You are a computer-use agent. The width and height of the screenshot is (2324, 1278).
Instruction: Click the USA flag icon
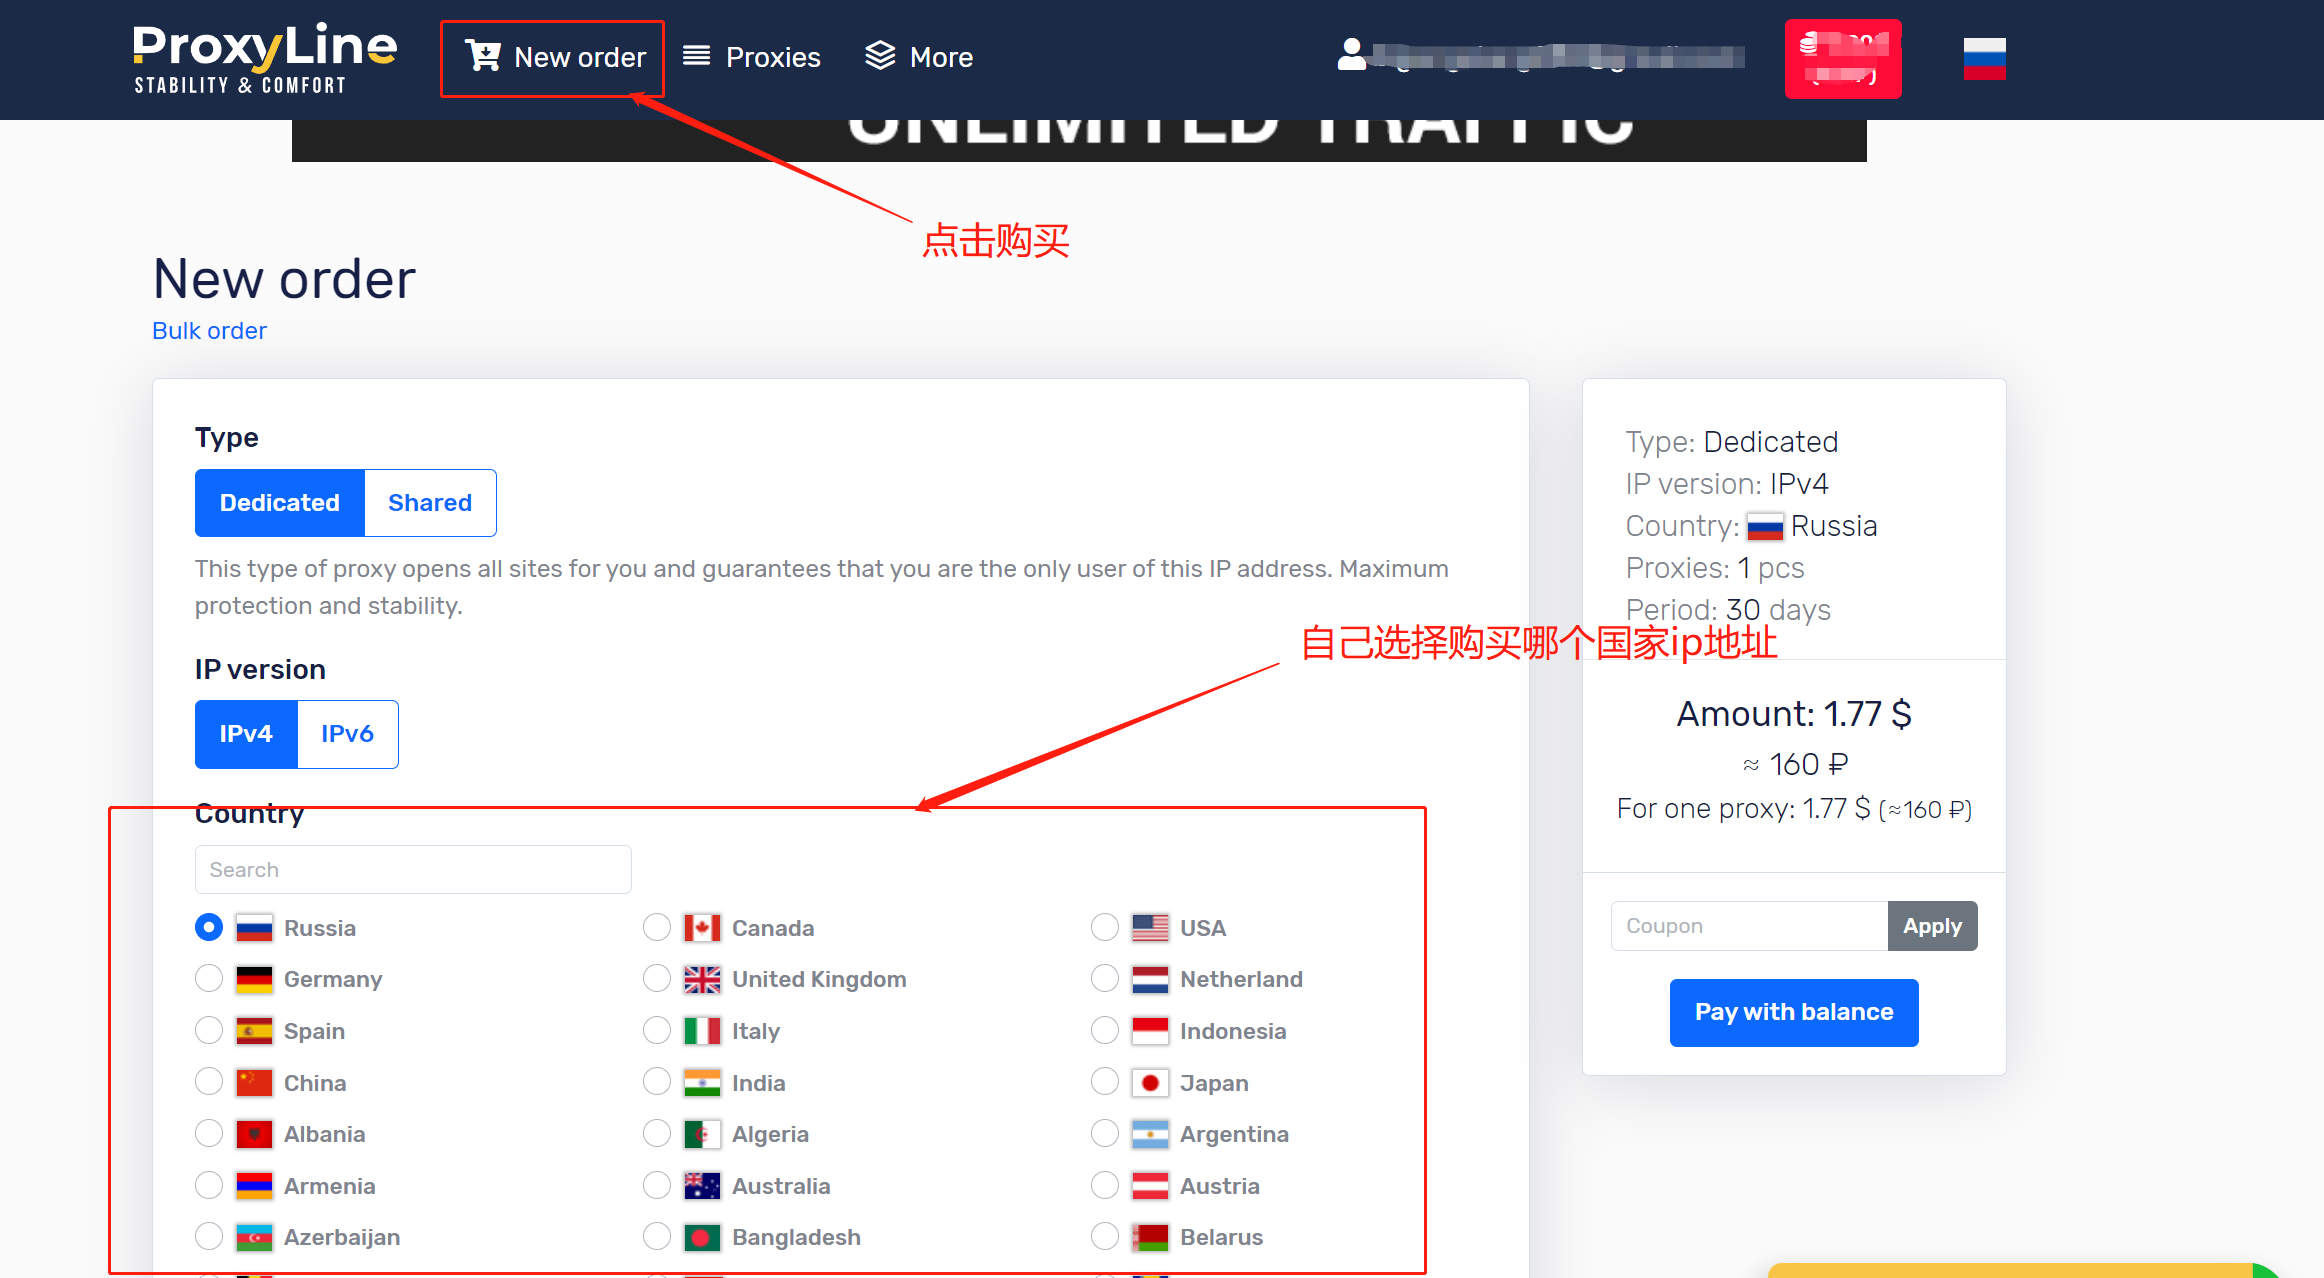[x=1150, y=928]
